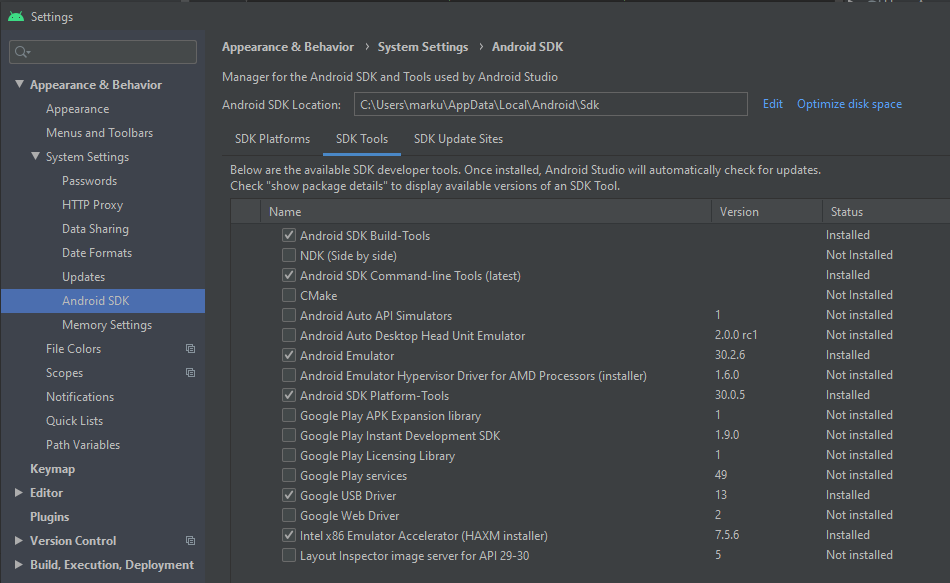Open Quick Lists settings
This screenshot has width=950, height=583.
tap(74, 421)
